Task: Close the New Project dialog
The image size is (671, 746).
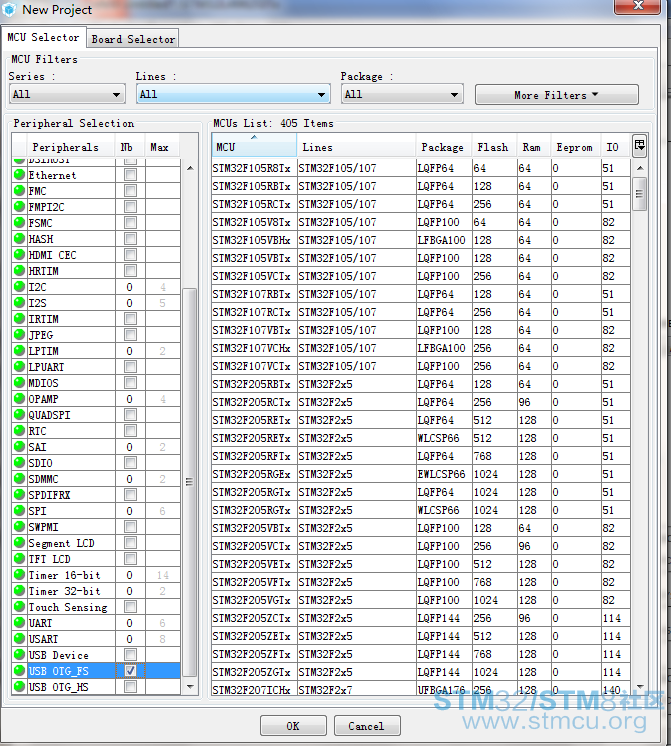Action: [x=638, y=6]
